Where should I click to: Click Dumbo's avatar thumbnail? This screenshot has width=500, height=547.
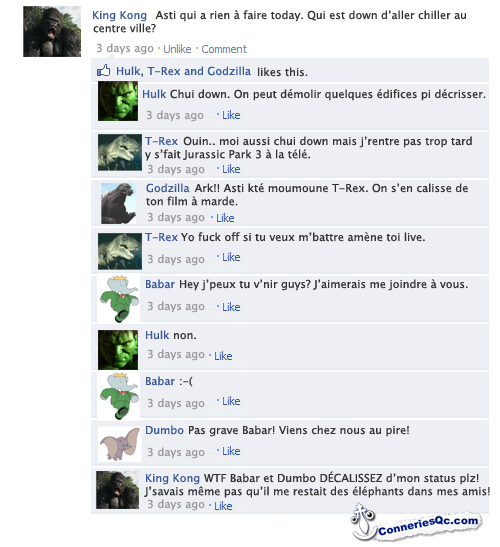pyautogui.click(x=120, y=444)
